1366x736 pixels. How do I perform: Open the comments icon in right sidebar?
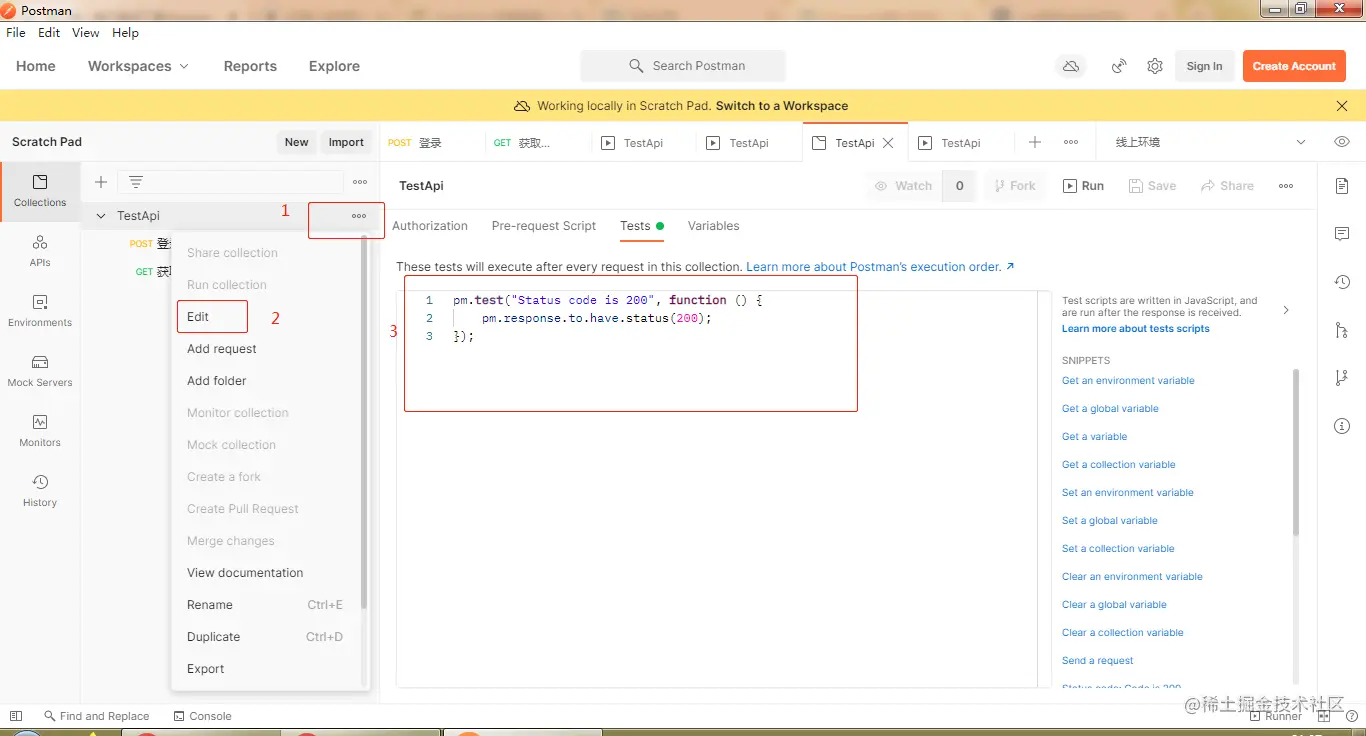(1342, 234)
